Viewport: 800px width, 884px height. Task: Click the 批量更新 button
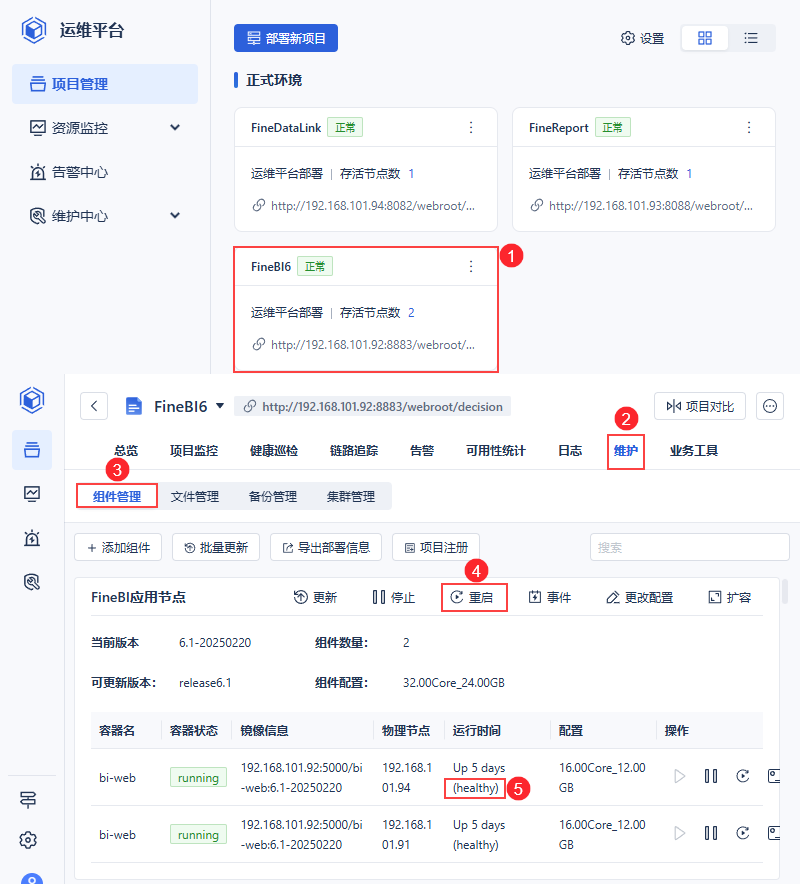pyautogui.click(x=216, y=547)
